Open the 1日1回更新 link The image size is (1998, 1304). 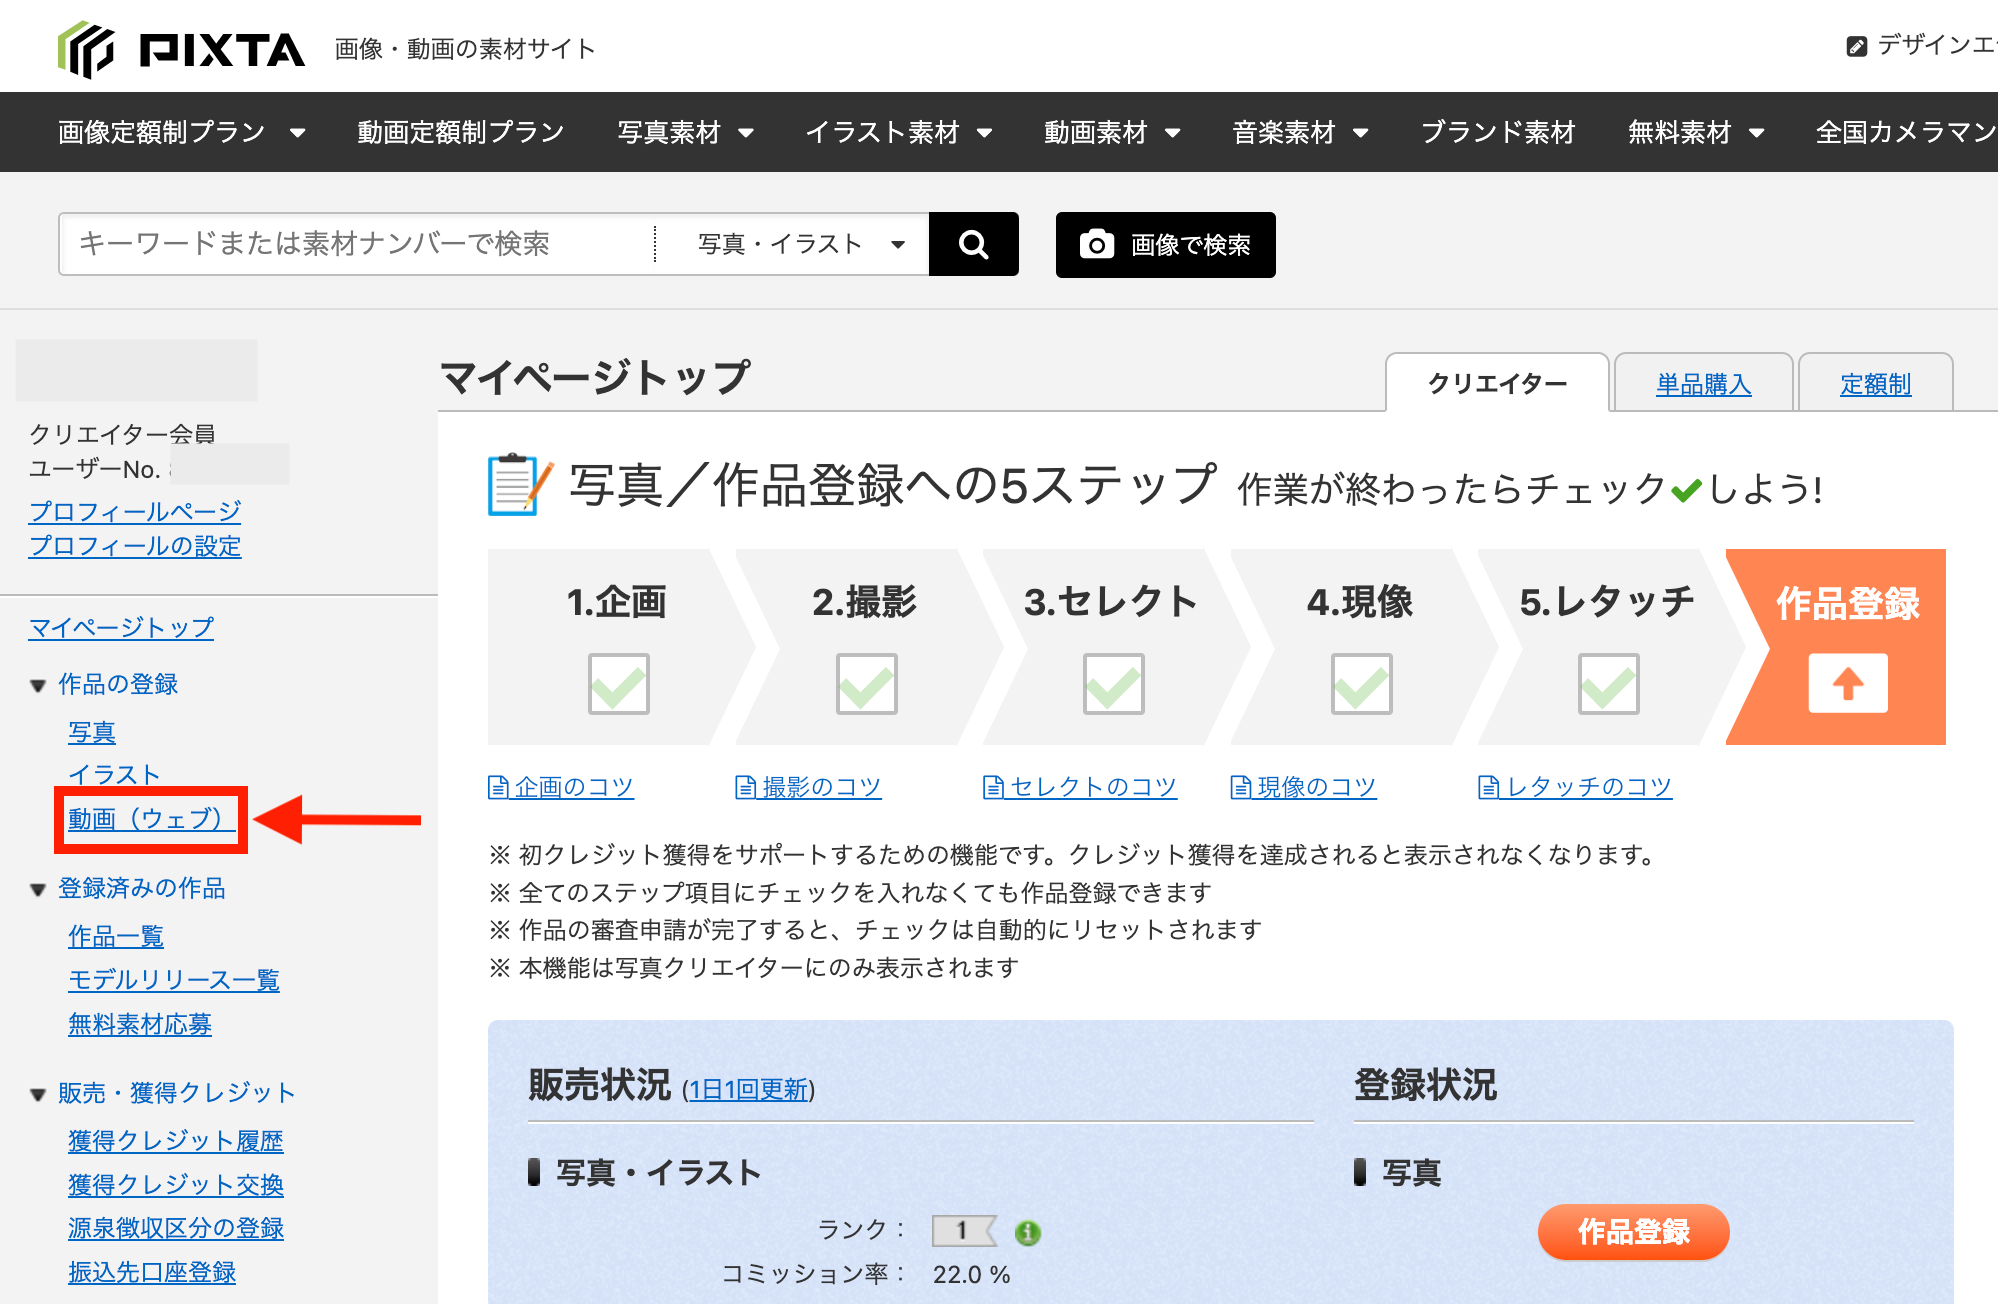pyautogui.click(x=748, y=1089)
